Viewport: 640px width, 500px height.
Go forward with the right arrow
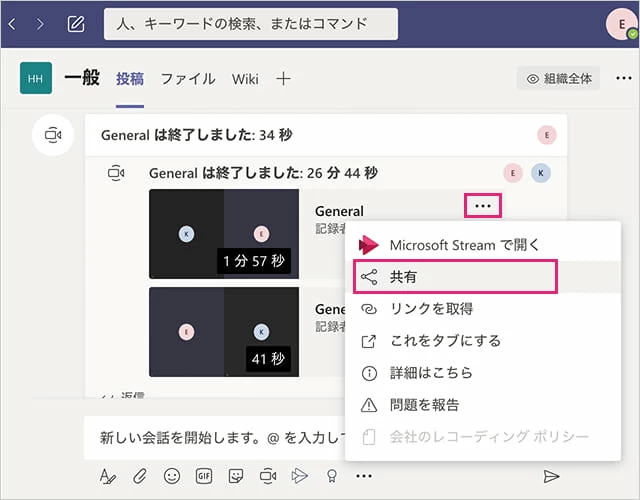[x=40, y=24]
